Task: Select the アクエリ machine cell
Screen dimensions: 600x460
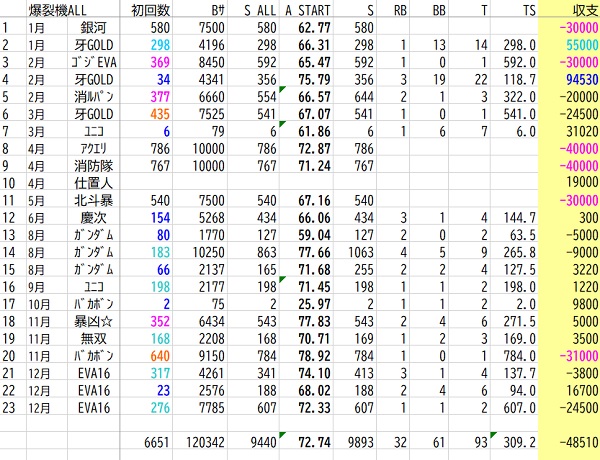Action: coord(93,148)
